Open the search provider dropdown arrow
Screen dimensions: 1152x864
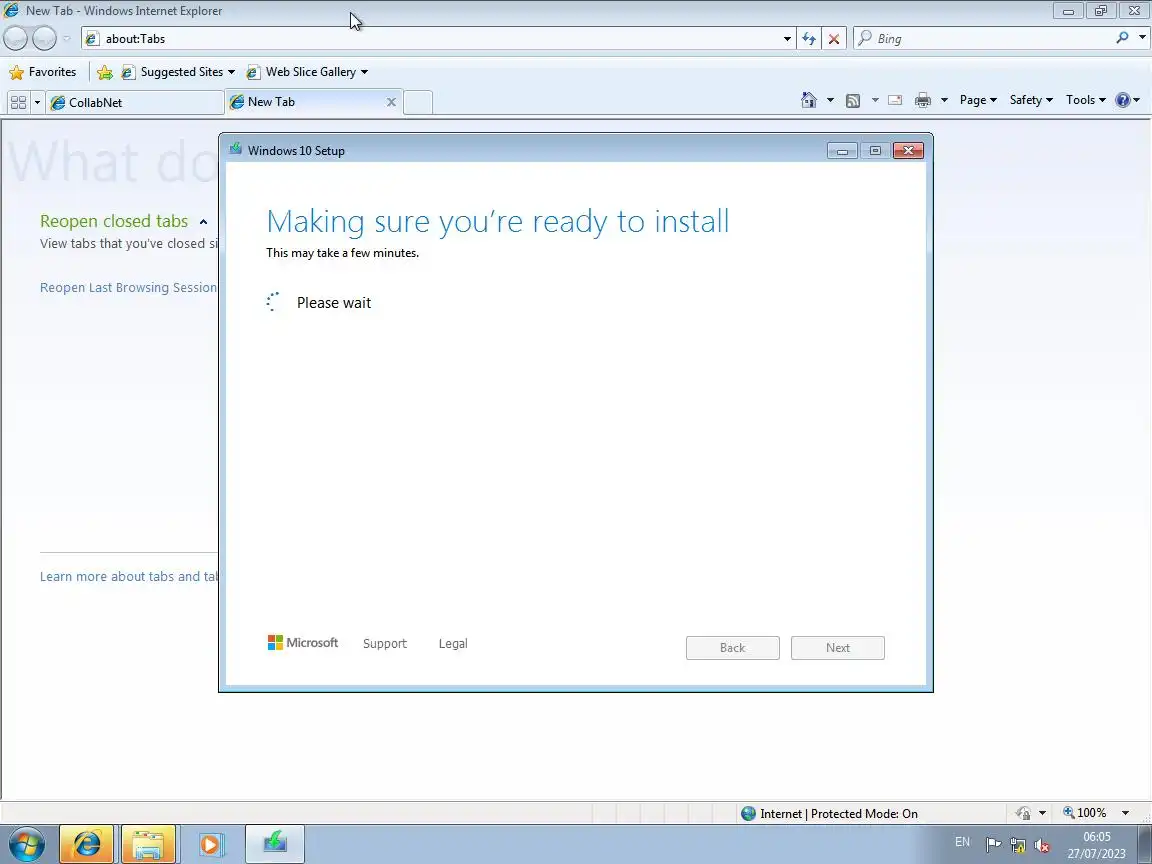click(1142, 37)
